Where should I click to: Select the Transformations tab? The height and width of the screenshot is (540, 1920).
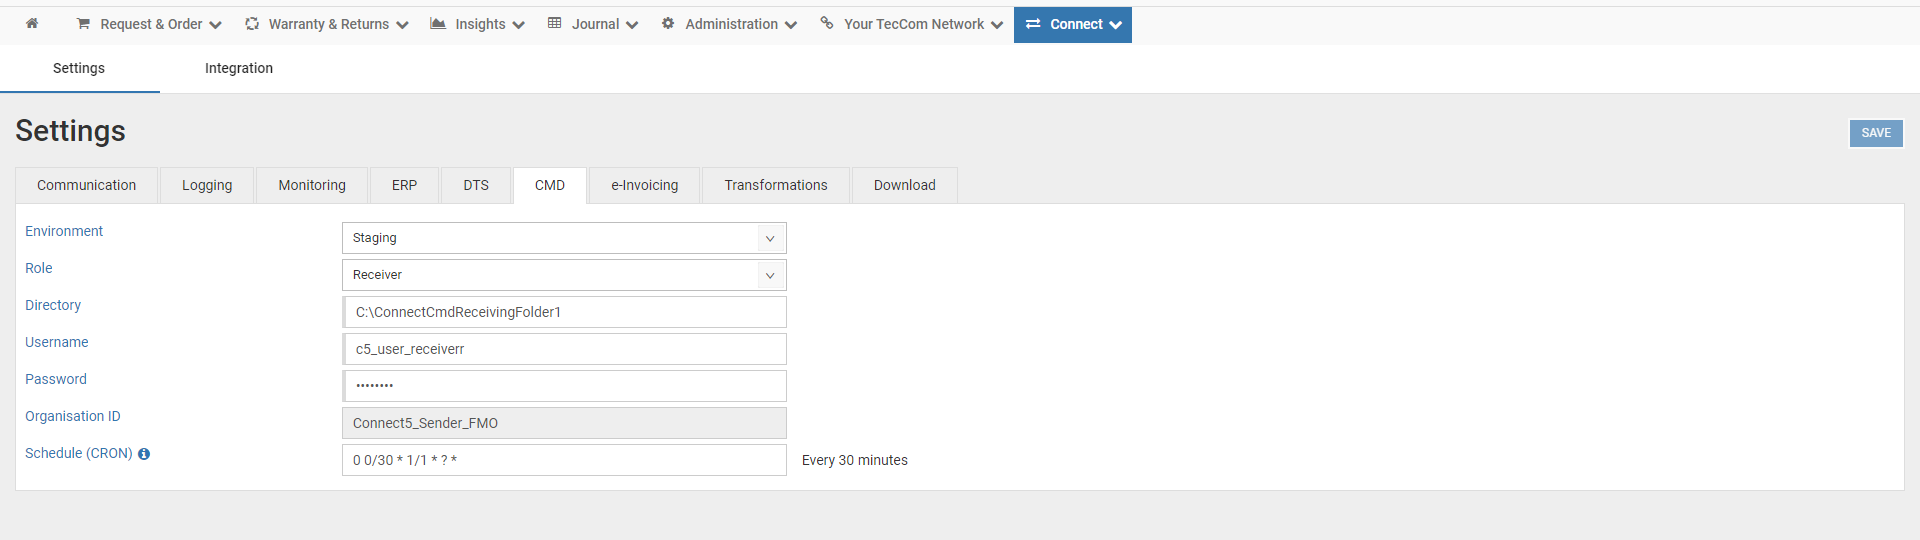(776, 185)
